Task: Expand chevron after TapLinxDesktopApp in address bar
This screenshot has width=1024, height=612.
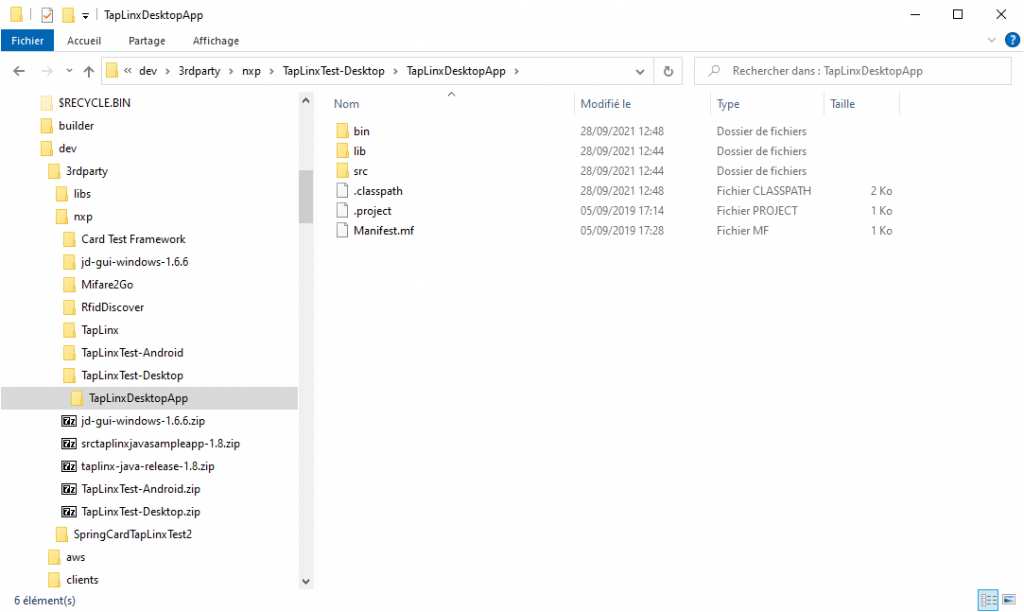Action: 517,71
